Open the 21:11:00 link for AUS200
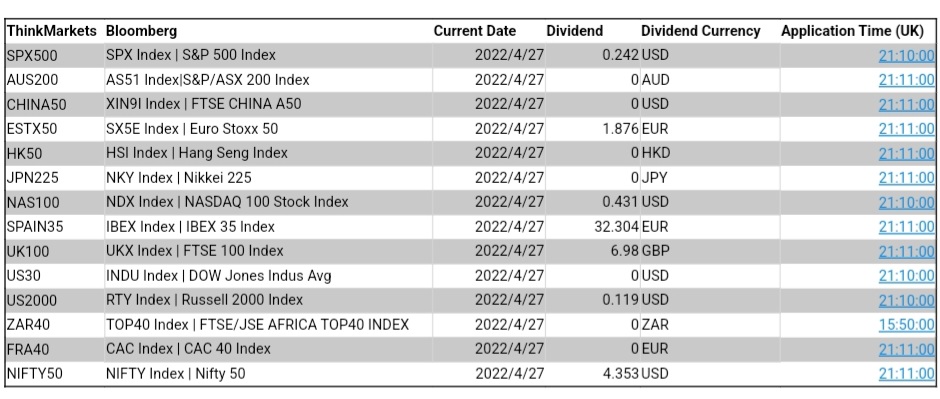Image resolution: width=940 pixels, height=399 pixels. 906,80
